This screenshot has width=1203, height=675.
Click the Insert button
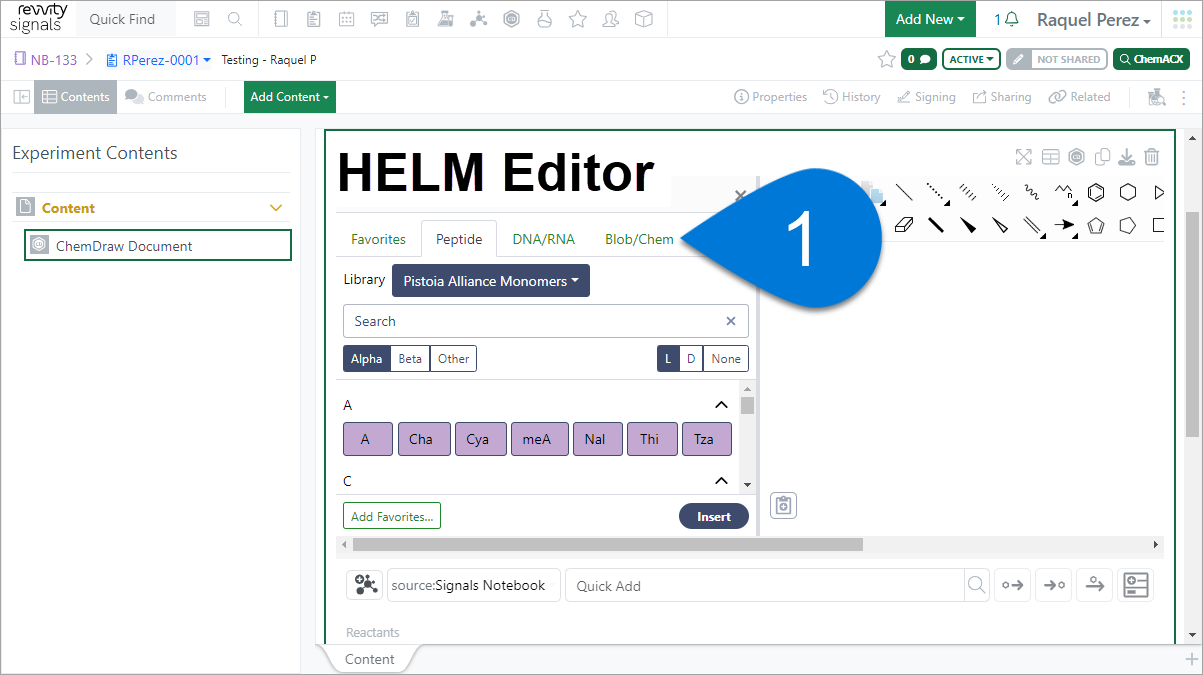click(714, 516)
